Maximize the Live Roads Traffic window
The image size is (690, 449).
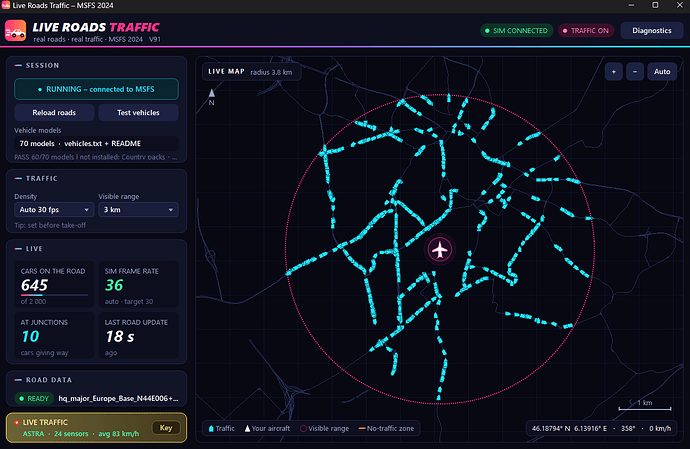655,5
